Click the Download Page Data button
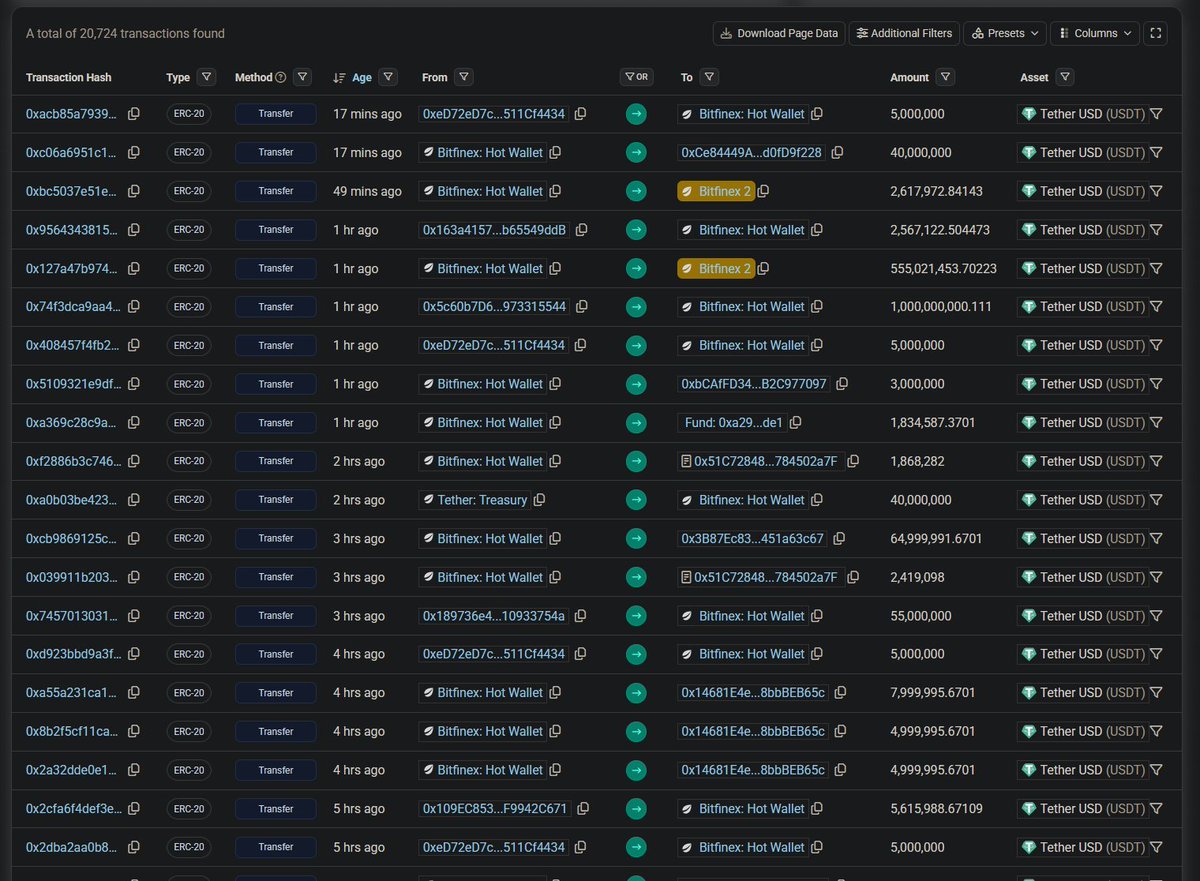 coord(778,33)
